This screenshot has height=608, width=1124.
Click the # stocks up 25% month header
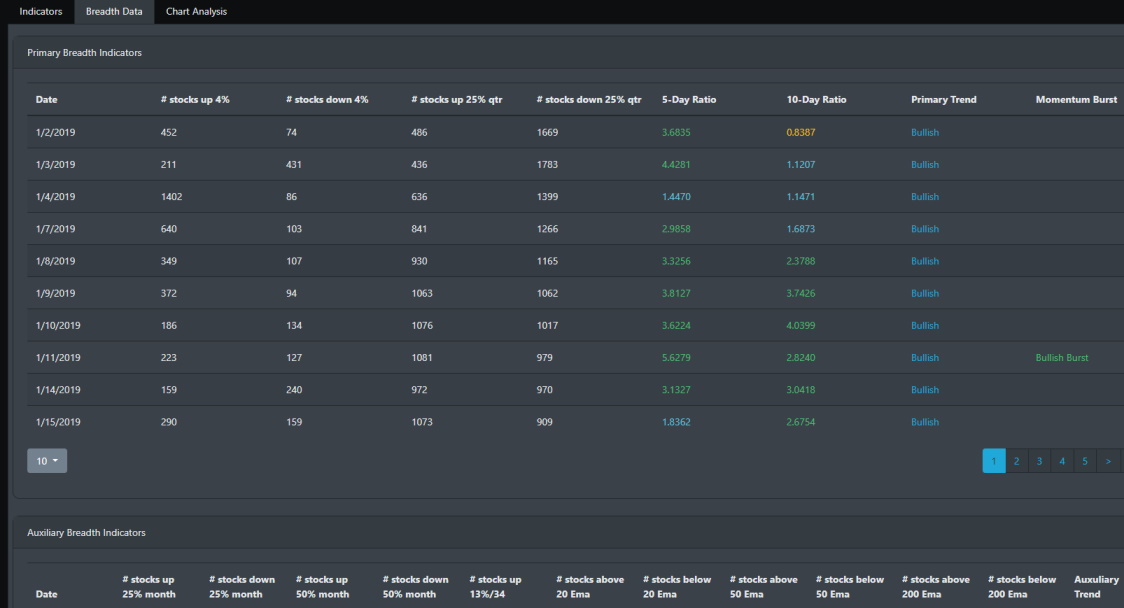coord(148,587)
